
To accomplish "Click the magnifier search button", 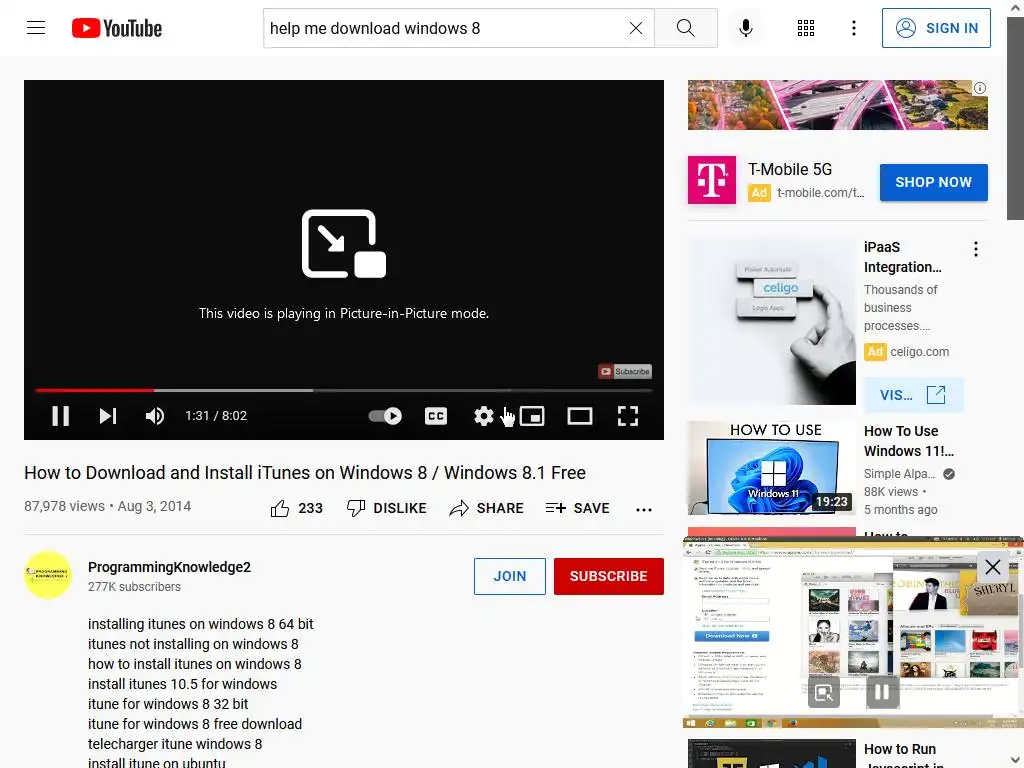I will click(x=685, y=28).
